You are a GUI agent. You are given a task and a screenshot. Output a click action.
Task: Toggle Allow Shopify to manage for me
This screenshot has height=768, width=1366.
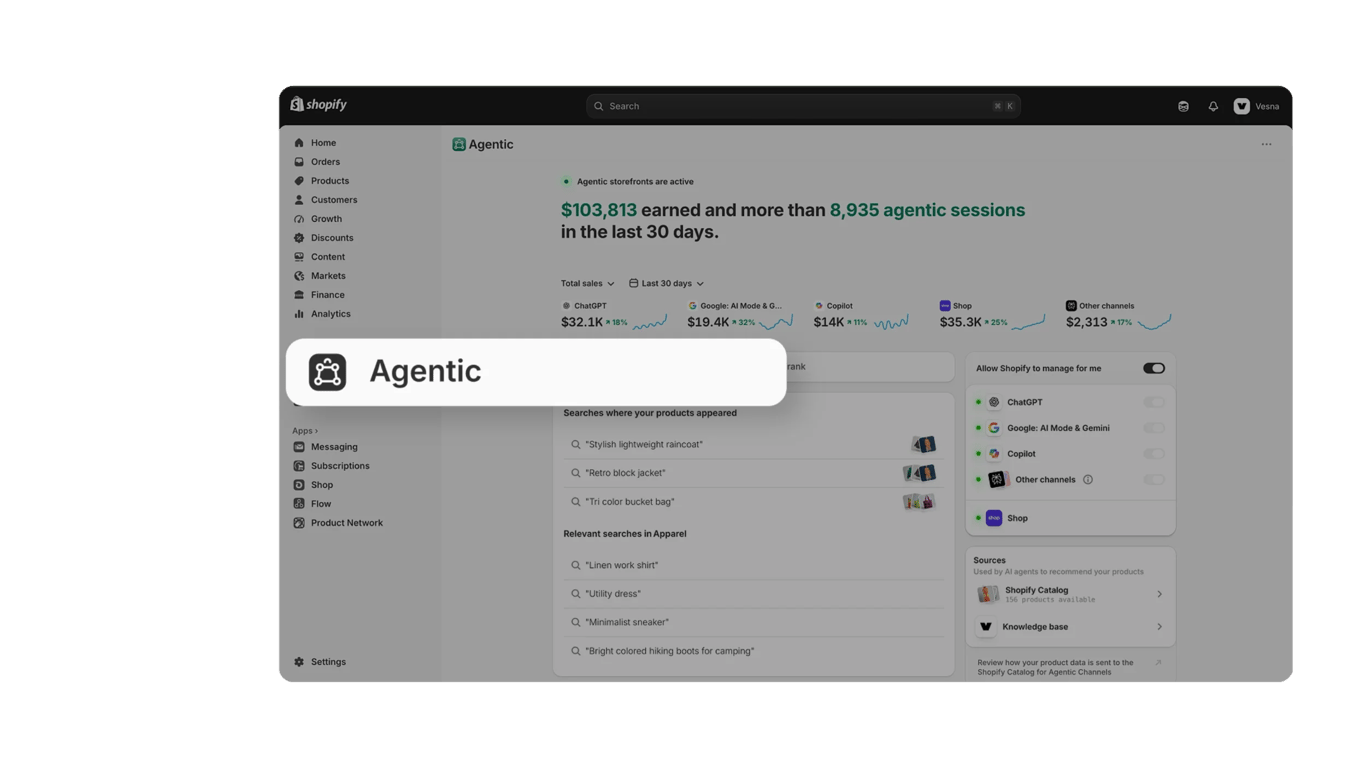click(1154, 368)
